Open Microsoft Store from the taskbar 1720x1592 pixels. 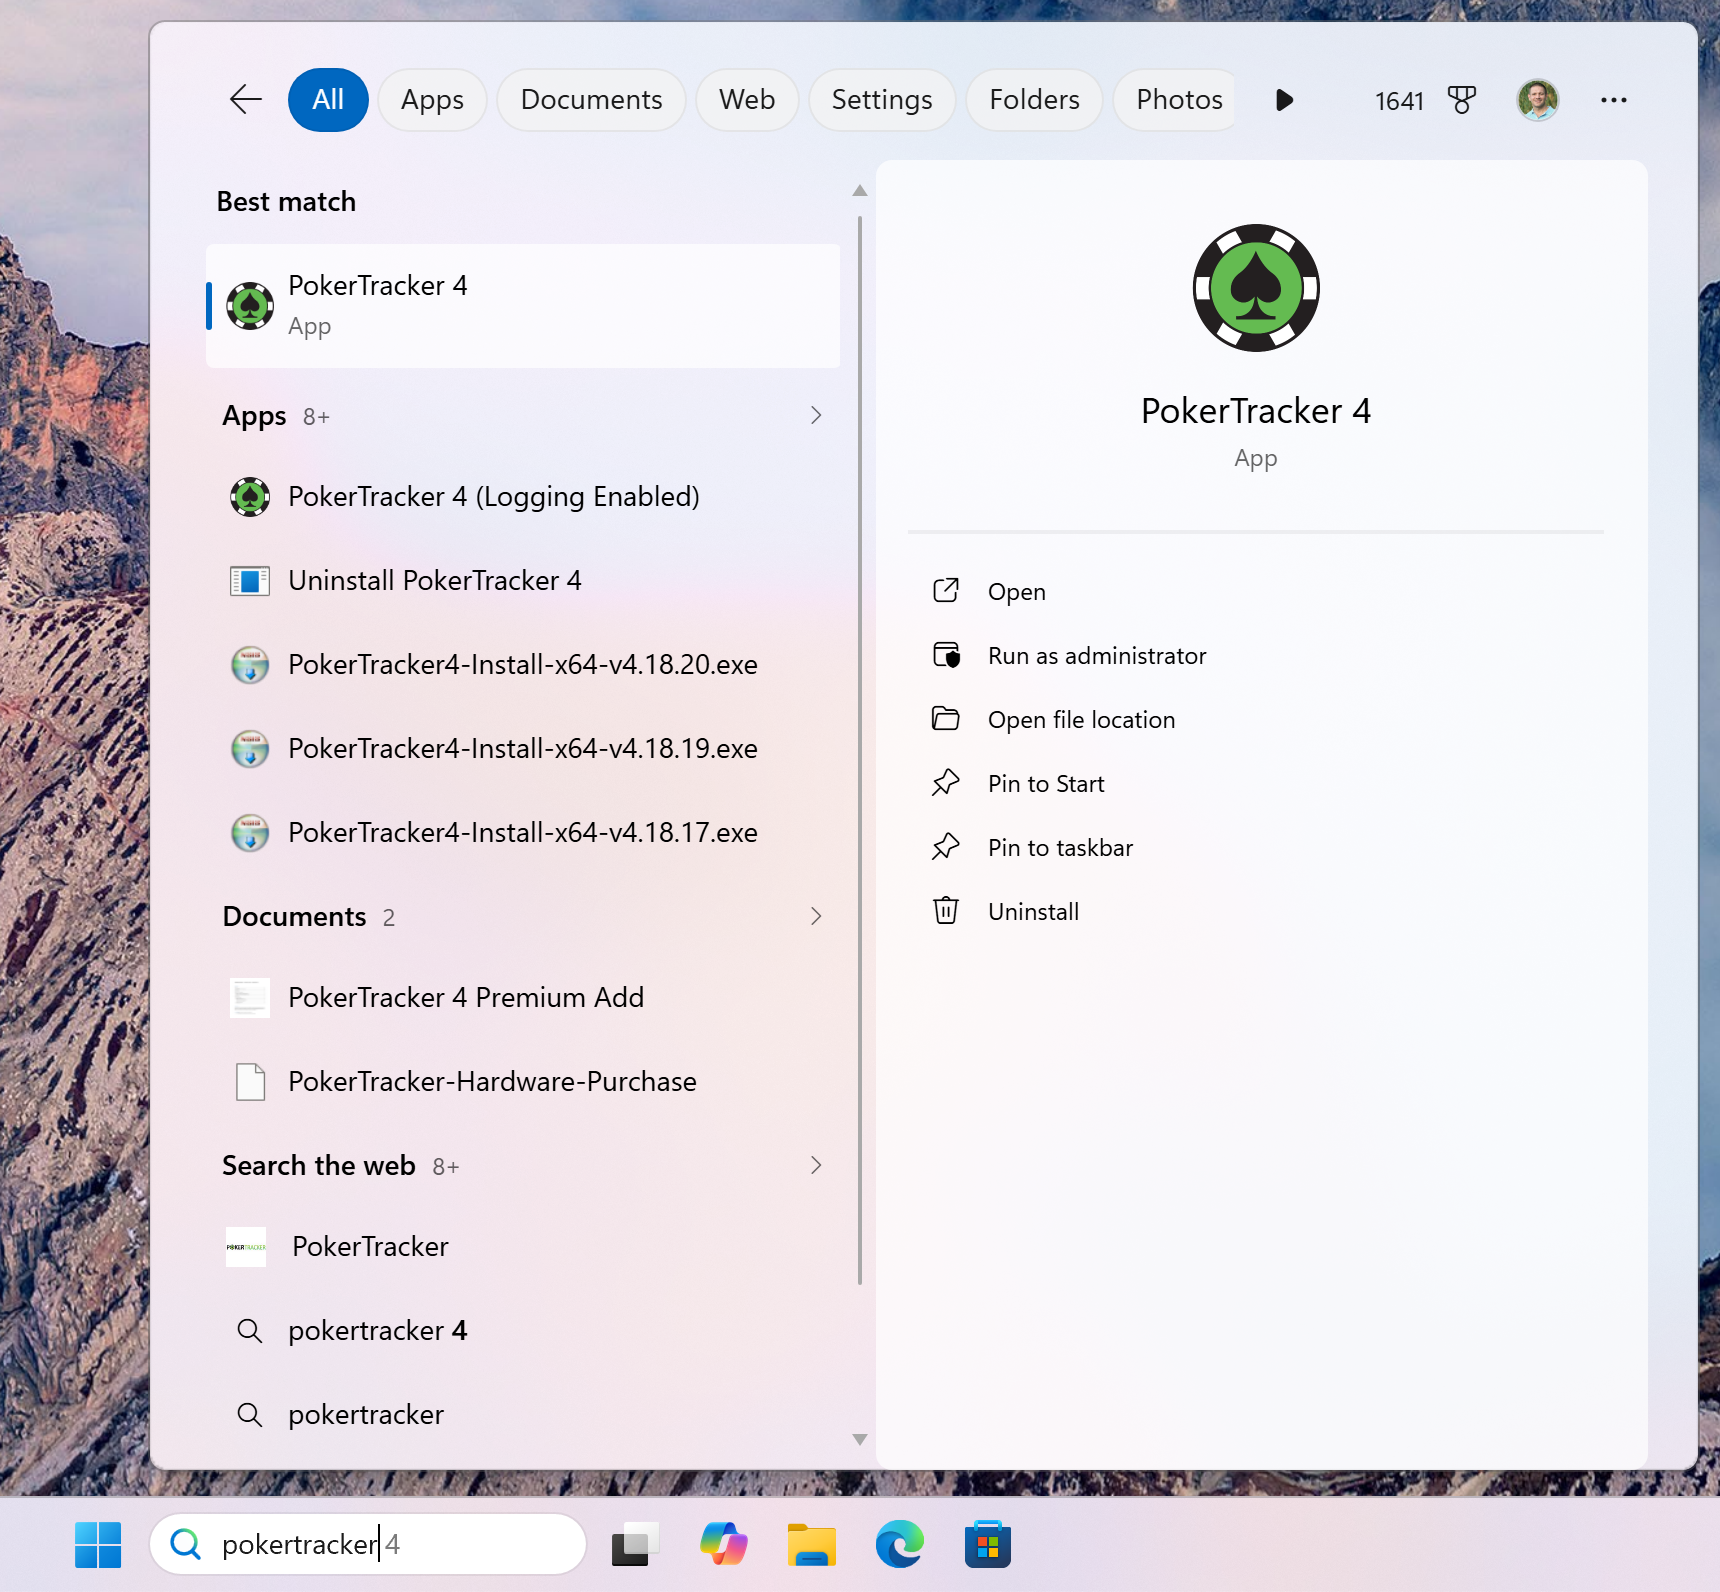pyautogui.click(x=988, y=1545)
